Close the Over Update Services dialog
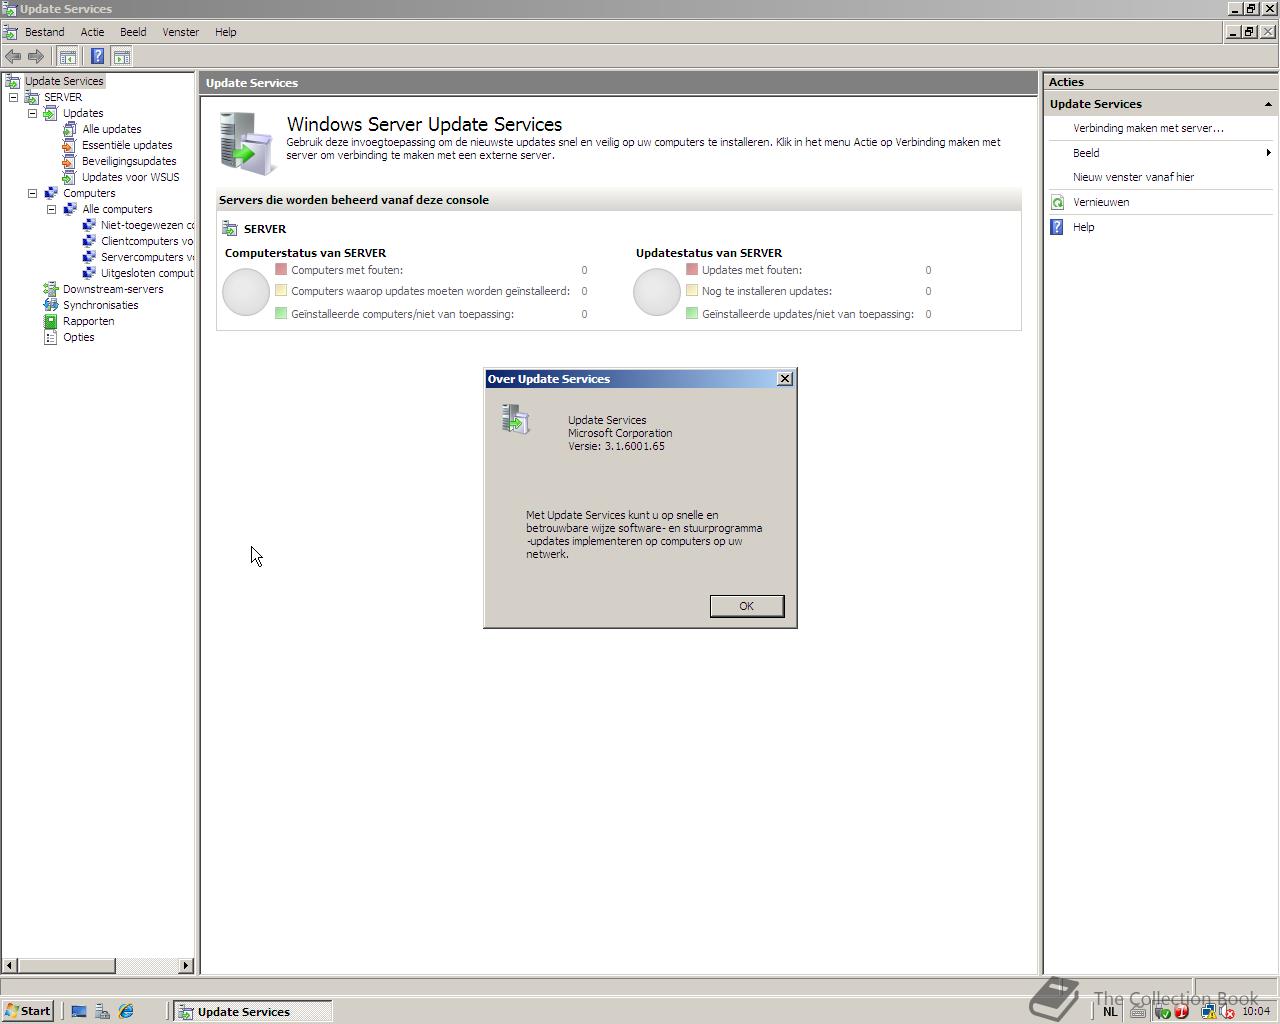 tap(785, 378)
